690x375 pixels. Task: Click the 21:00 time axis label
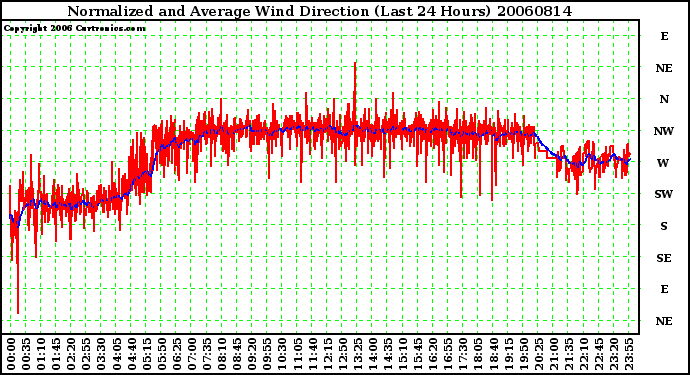click(x=554, y=354)
